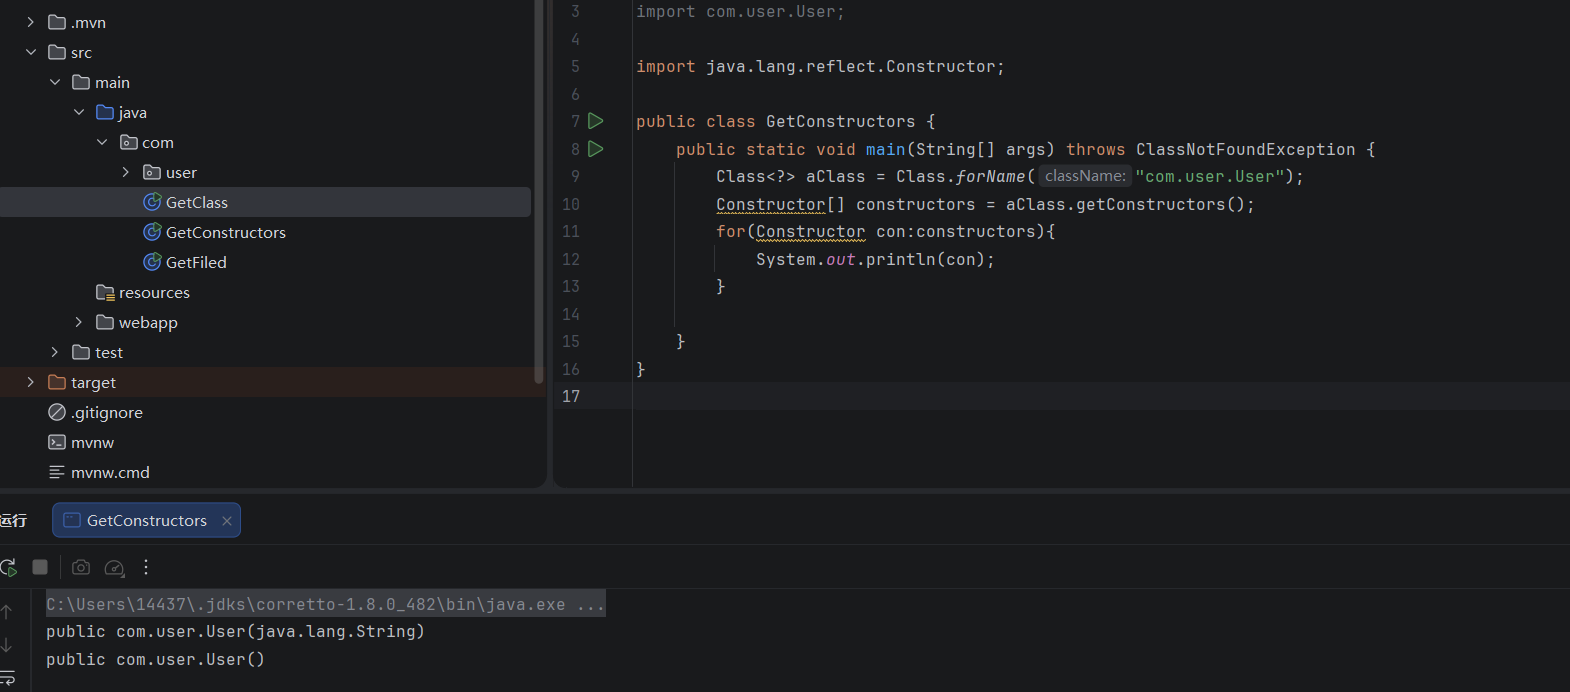This screenshot has height=692, width=1570.
Task: Open run toolbar more options menu
Action: click(x=146, y=567)
